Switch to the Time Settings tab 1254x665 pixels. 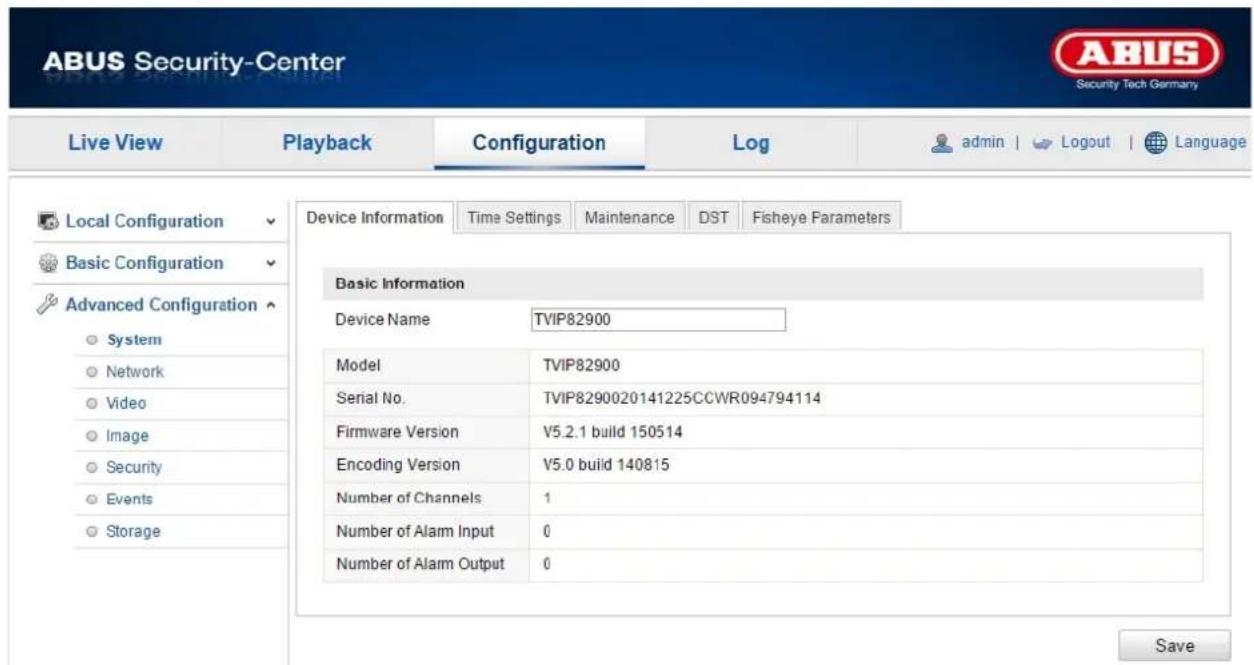(514, 217)
